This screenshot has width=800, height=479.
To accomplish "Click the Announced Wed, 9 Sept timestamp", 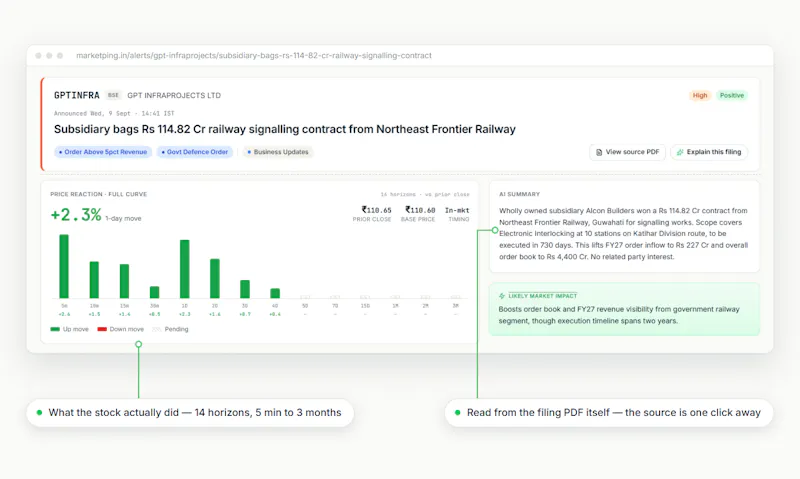I will pyautogui.click(x=114, y=113).
